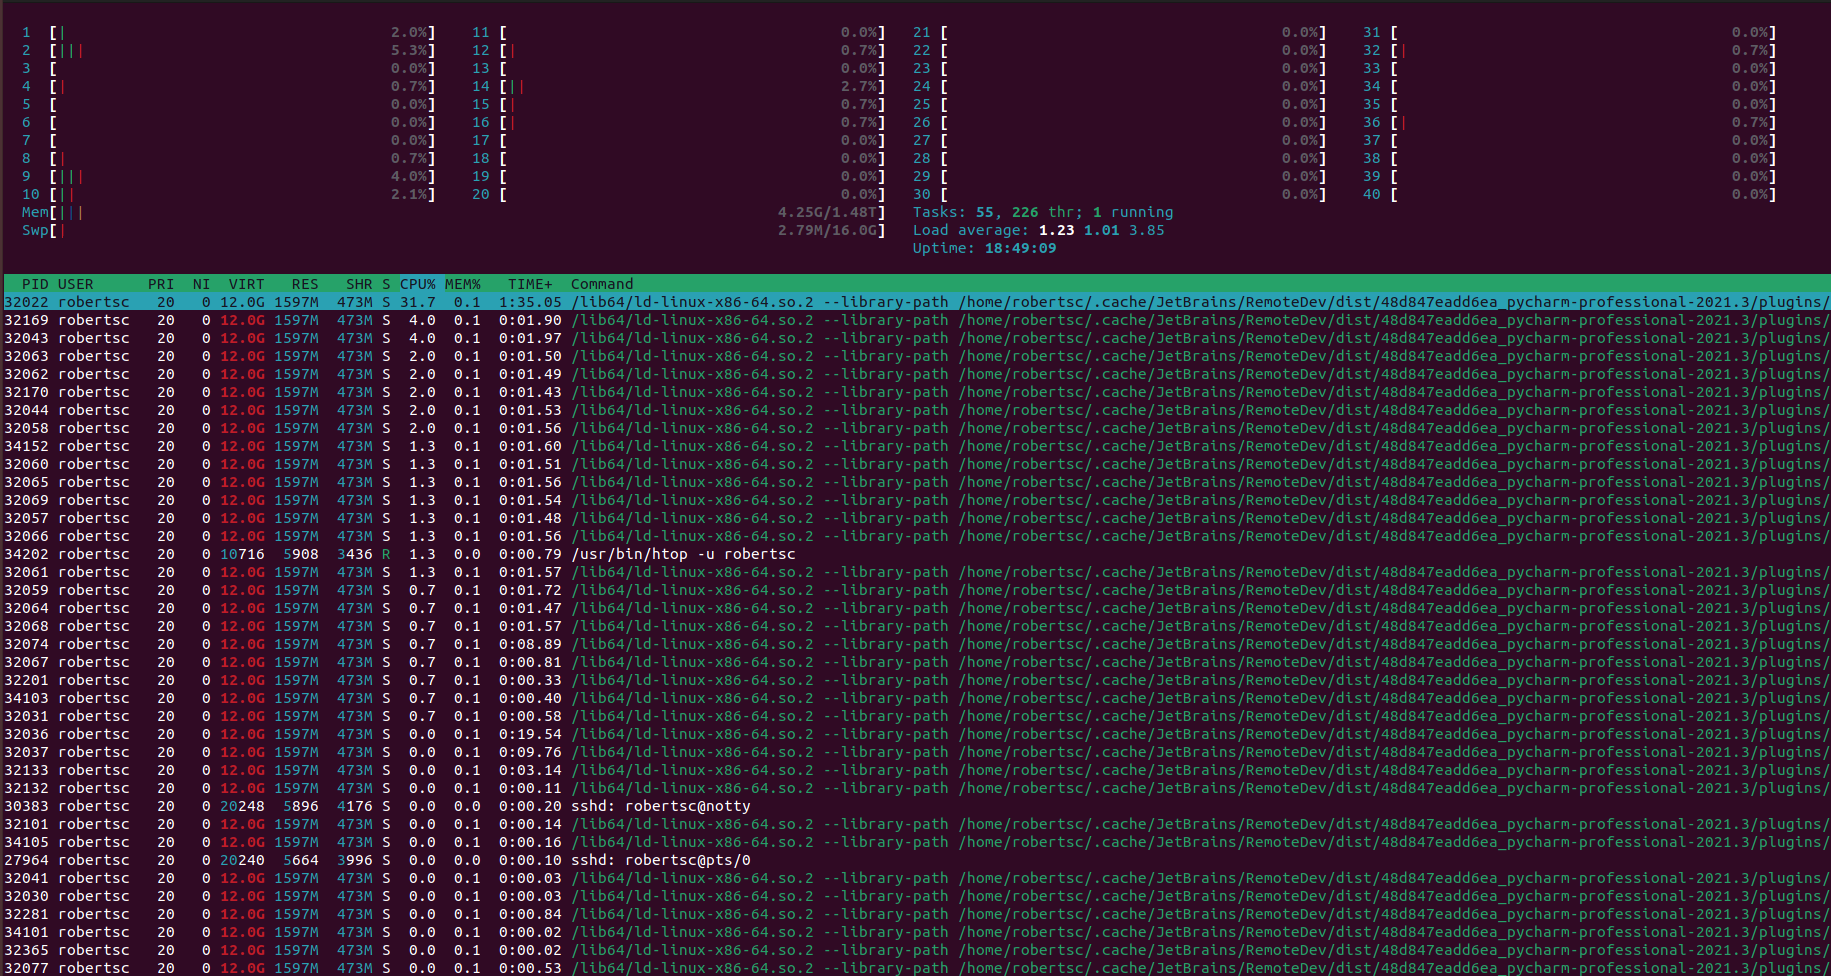Sort by the VIRT column header
This screenshot has width=1831, height=976.
(x=246, y=284)
